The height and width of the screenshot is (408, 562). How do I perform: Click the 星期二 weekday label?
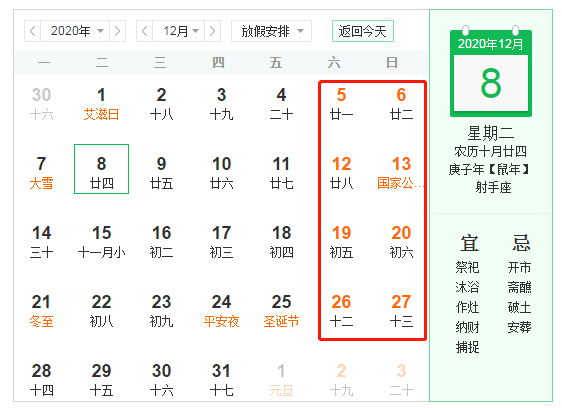[x=491, y=133]
